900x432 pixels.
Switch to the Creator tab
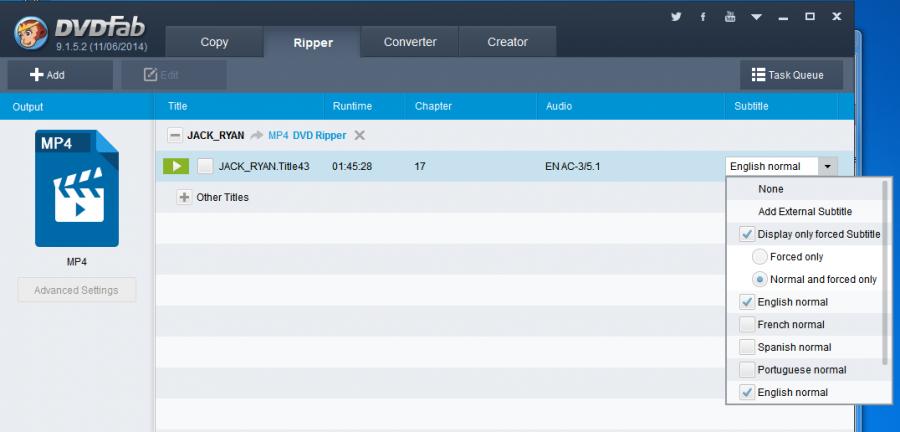507,42
